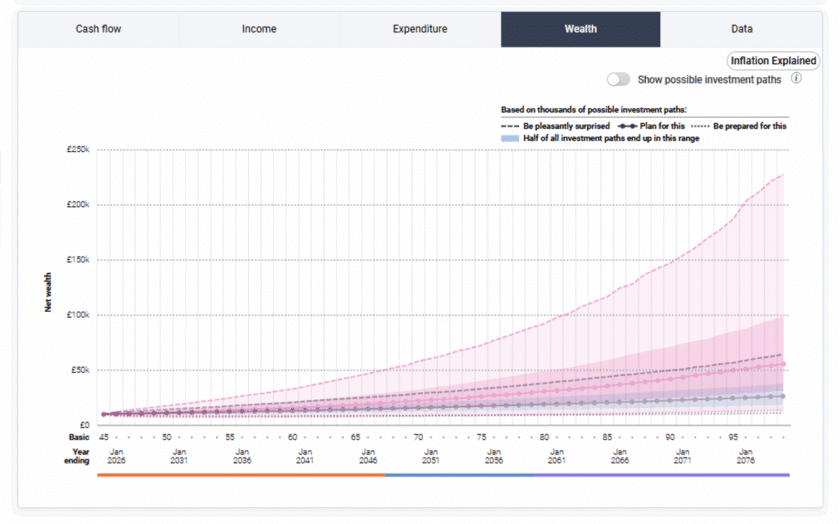840x524 pixels.
Task: Click the £150k y-axis label
Action: pyautogui.click(x=78, y=260)
